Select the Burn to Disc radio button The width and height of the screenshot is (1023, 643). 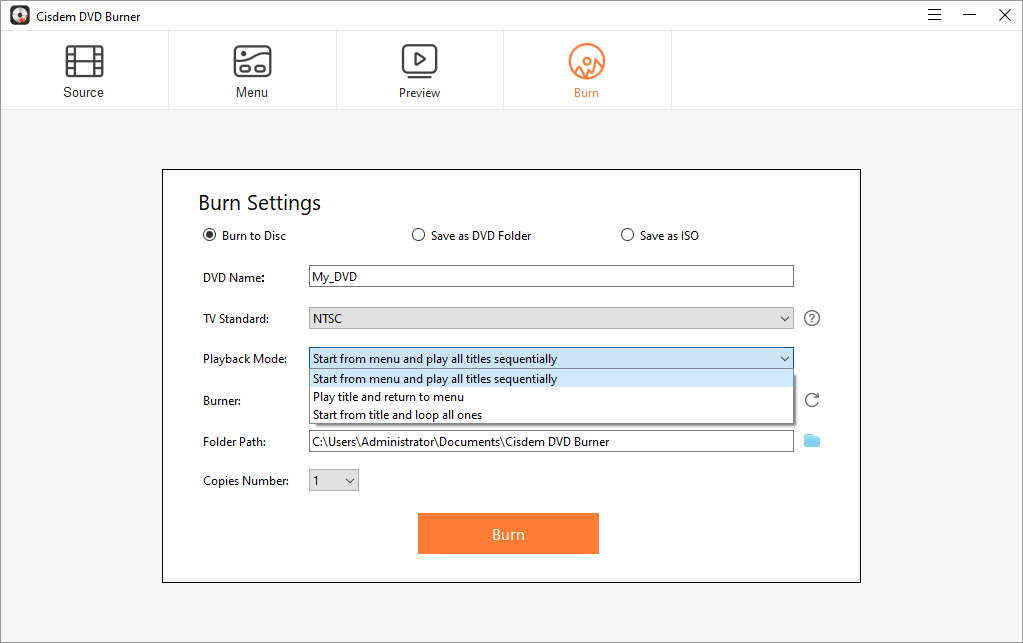209,235
